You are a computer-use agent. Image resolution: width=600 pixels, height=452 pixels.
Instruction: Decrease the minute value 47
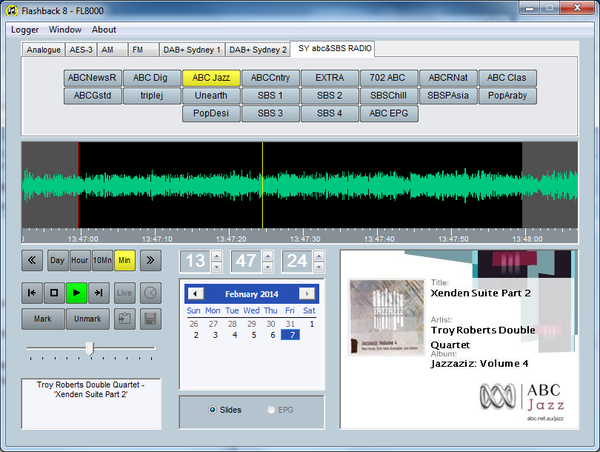pyautogui.click(x=267, y=266)
